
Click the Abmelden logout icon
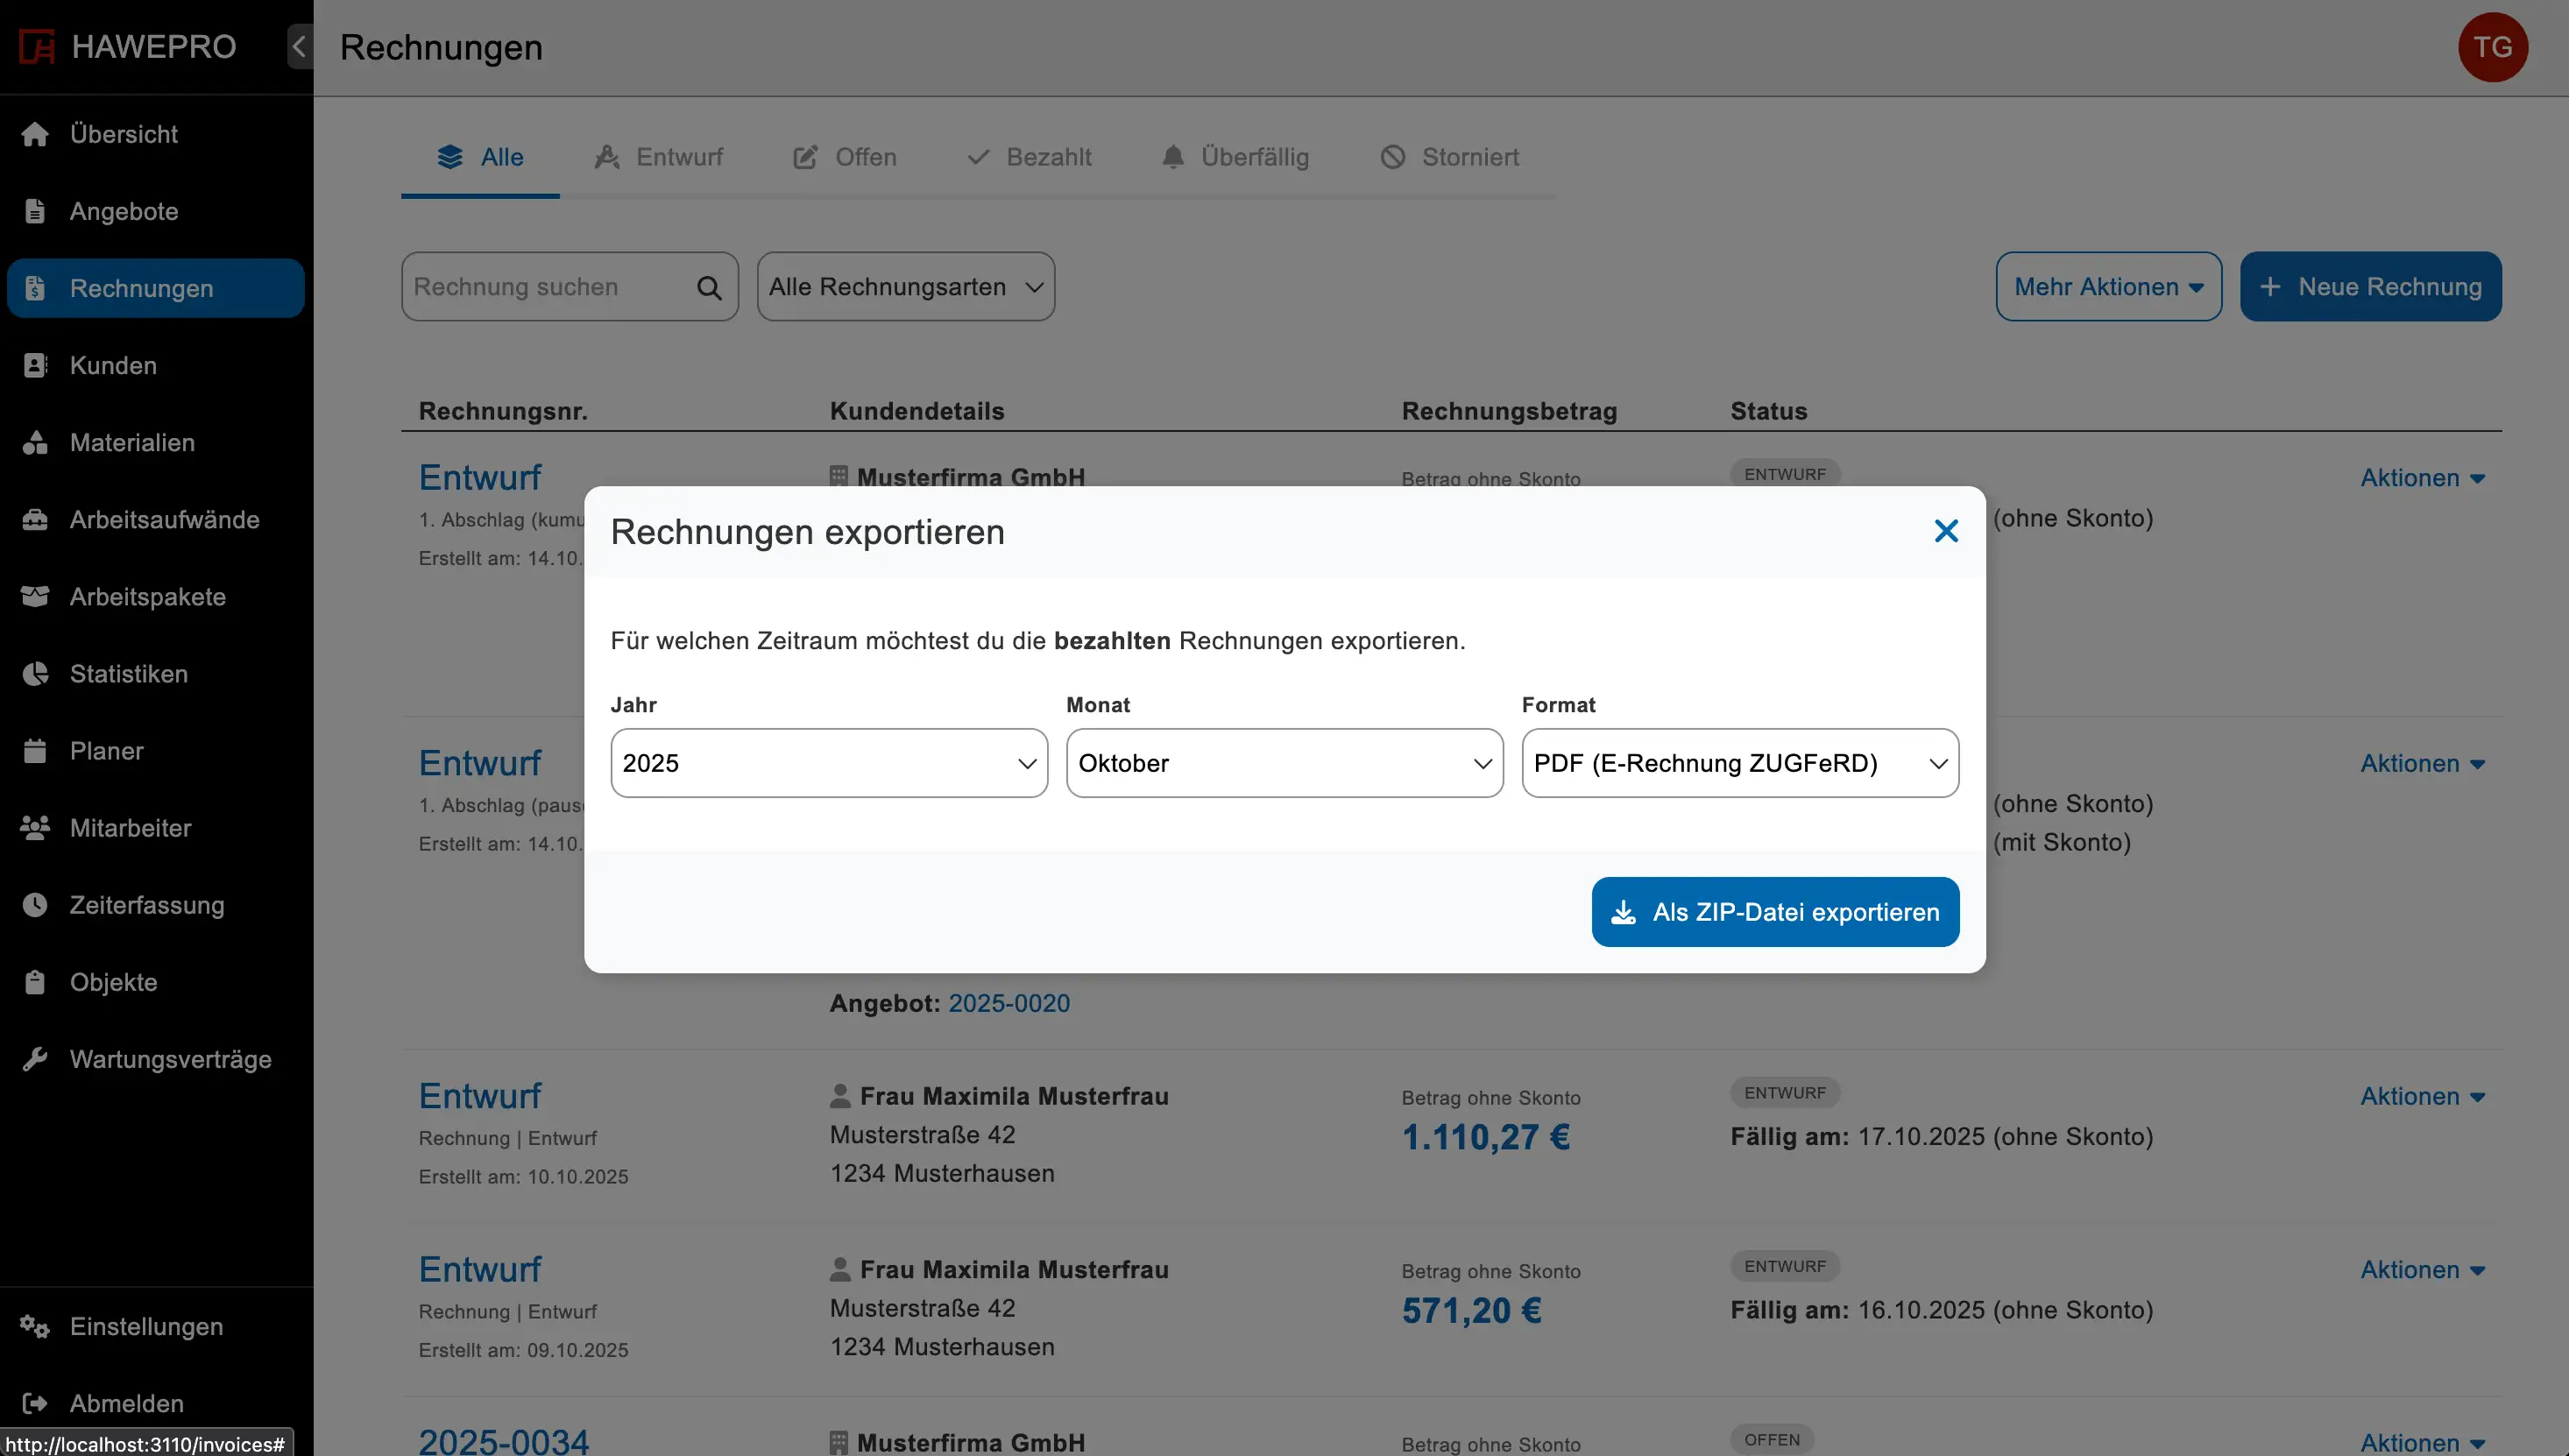coord(35,1403)
